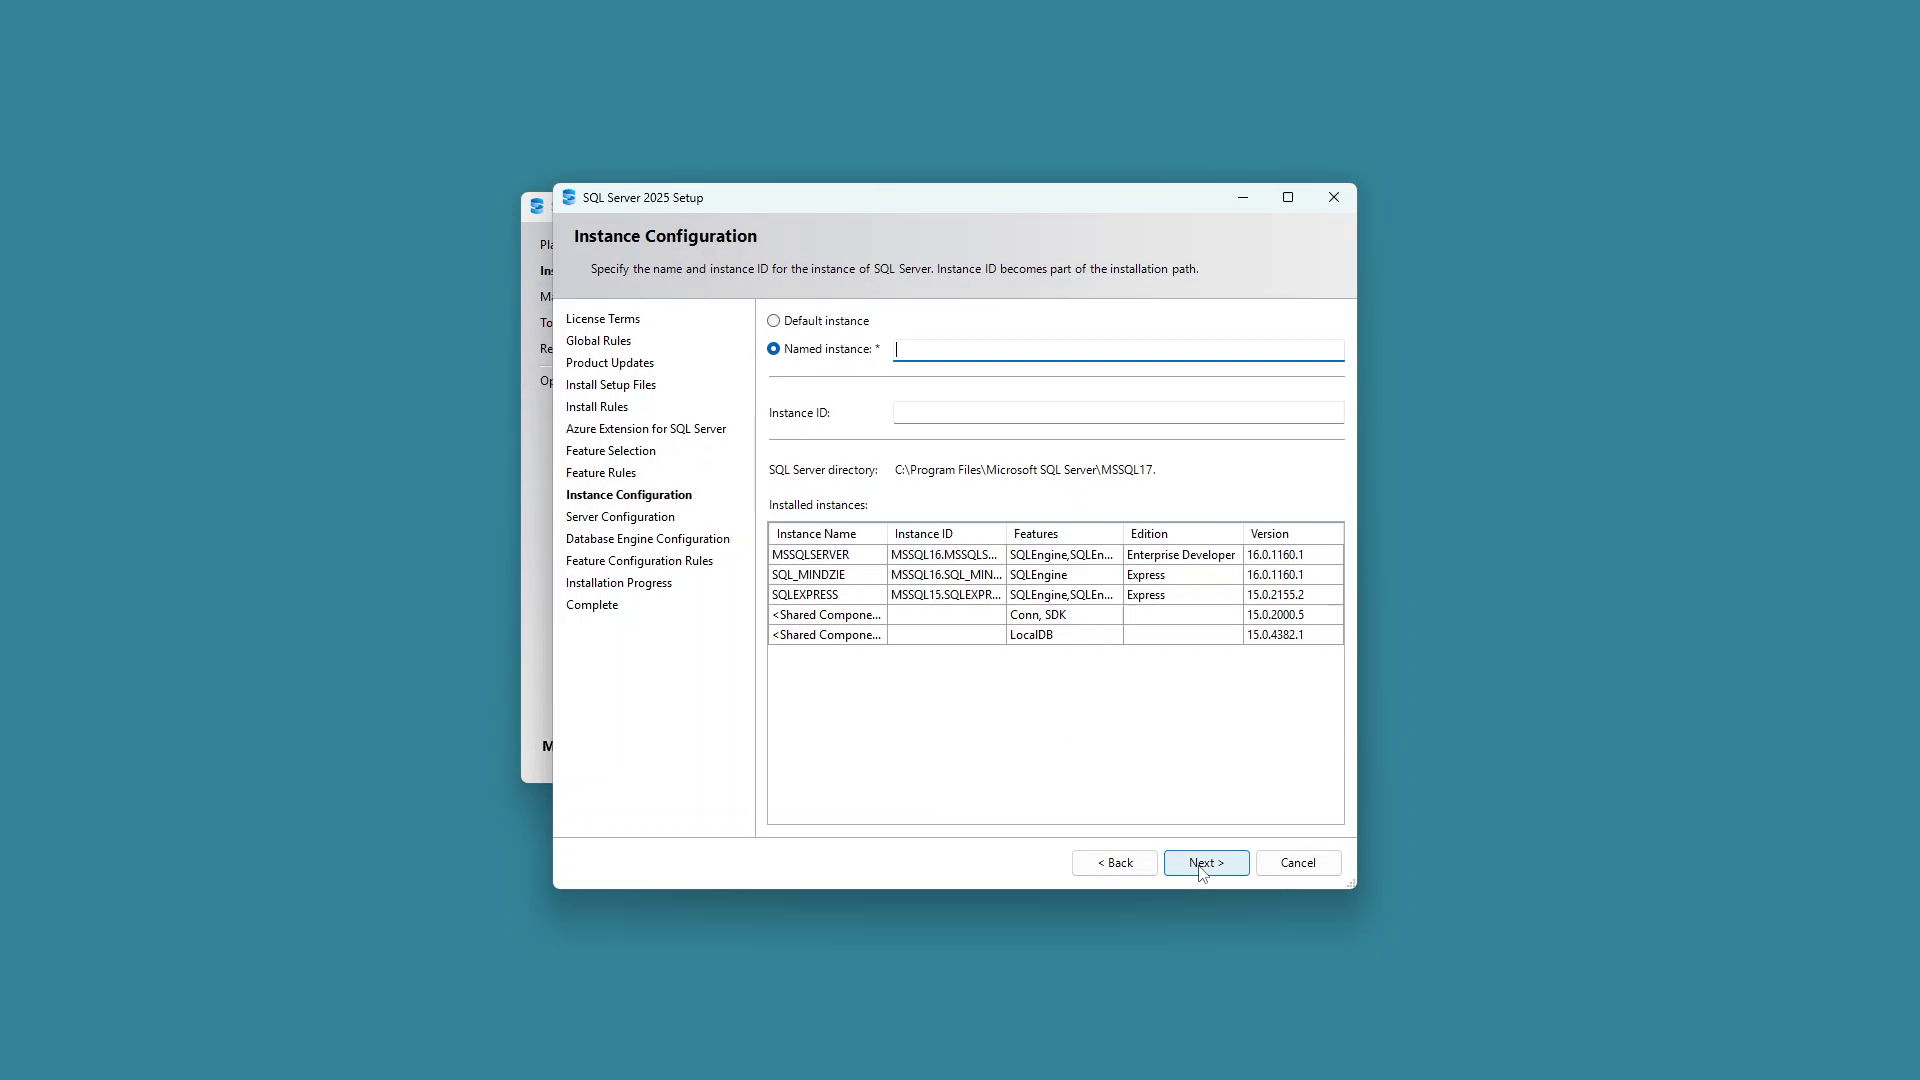Sort by the Version column header

(1293, 534)
